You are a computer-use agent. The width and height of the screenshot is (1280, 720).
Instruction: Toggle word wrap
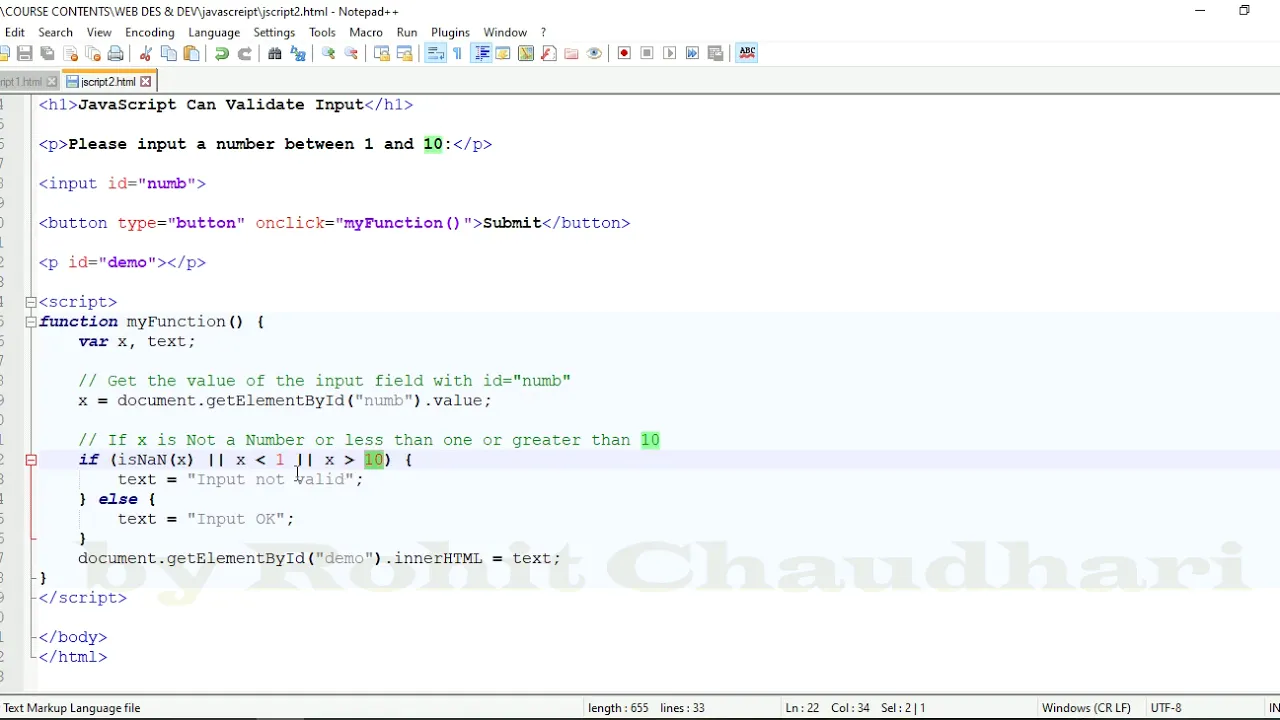coord(435,53)
